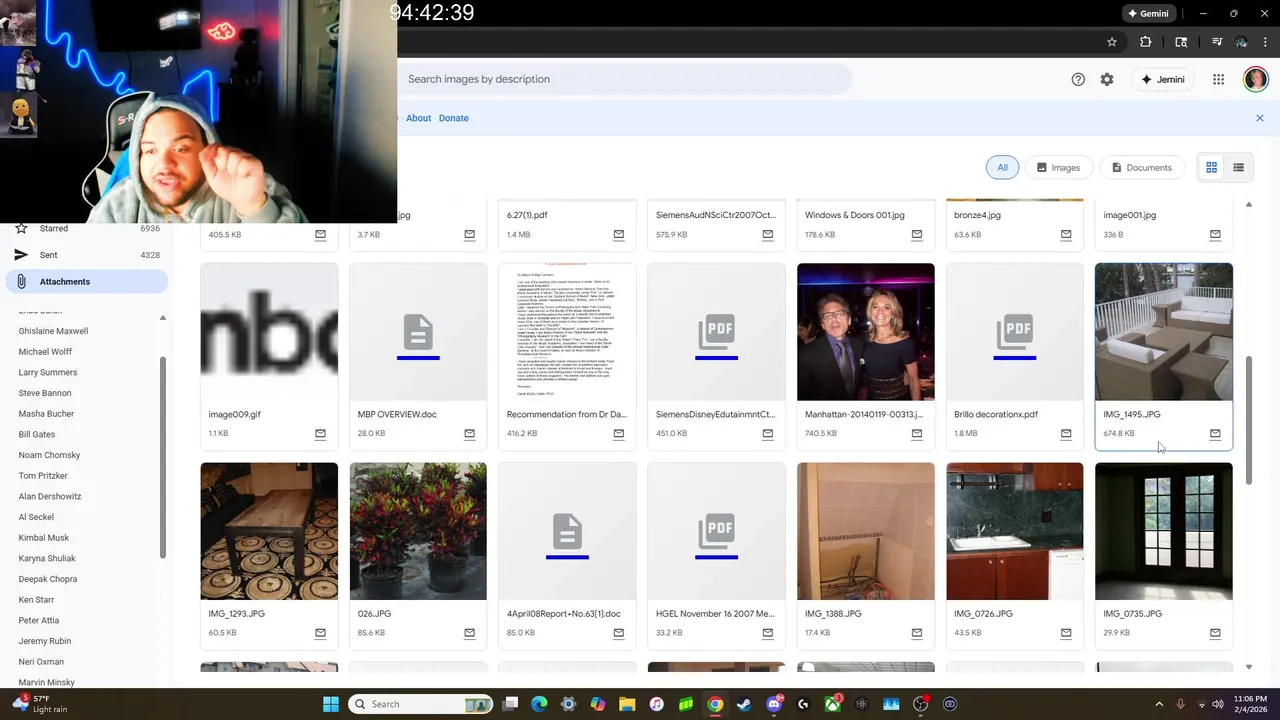The width and height of the screenshot is (1280, 720).
Task: Launch Microsoft Edge from the taskbar
Action: click(539, 704)
